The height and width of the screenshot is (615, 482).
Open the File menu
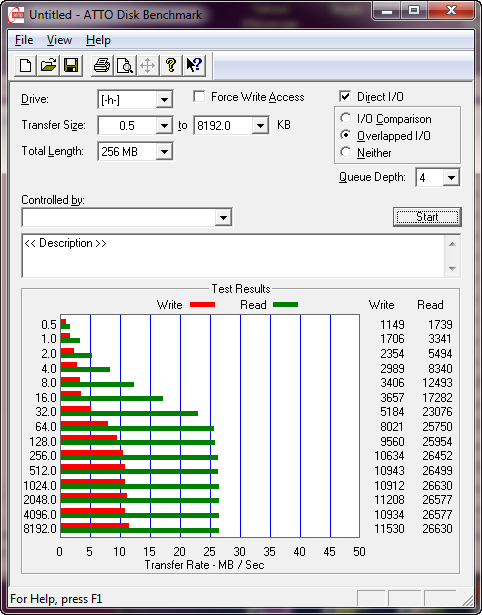[x=24, y=40]
